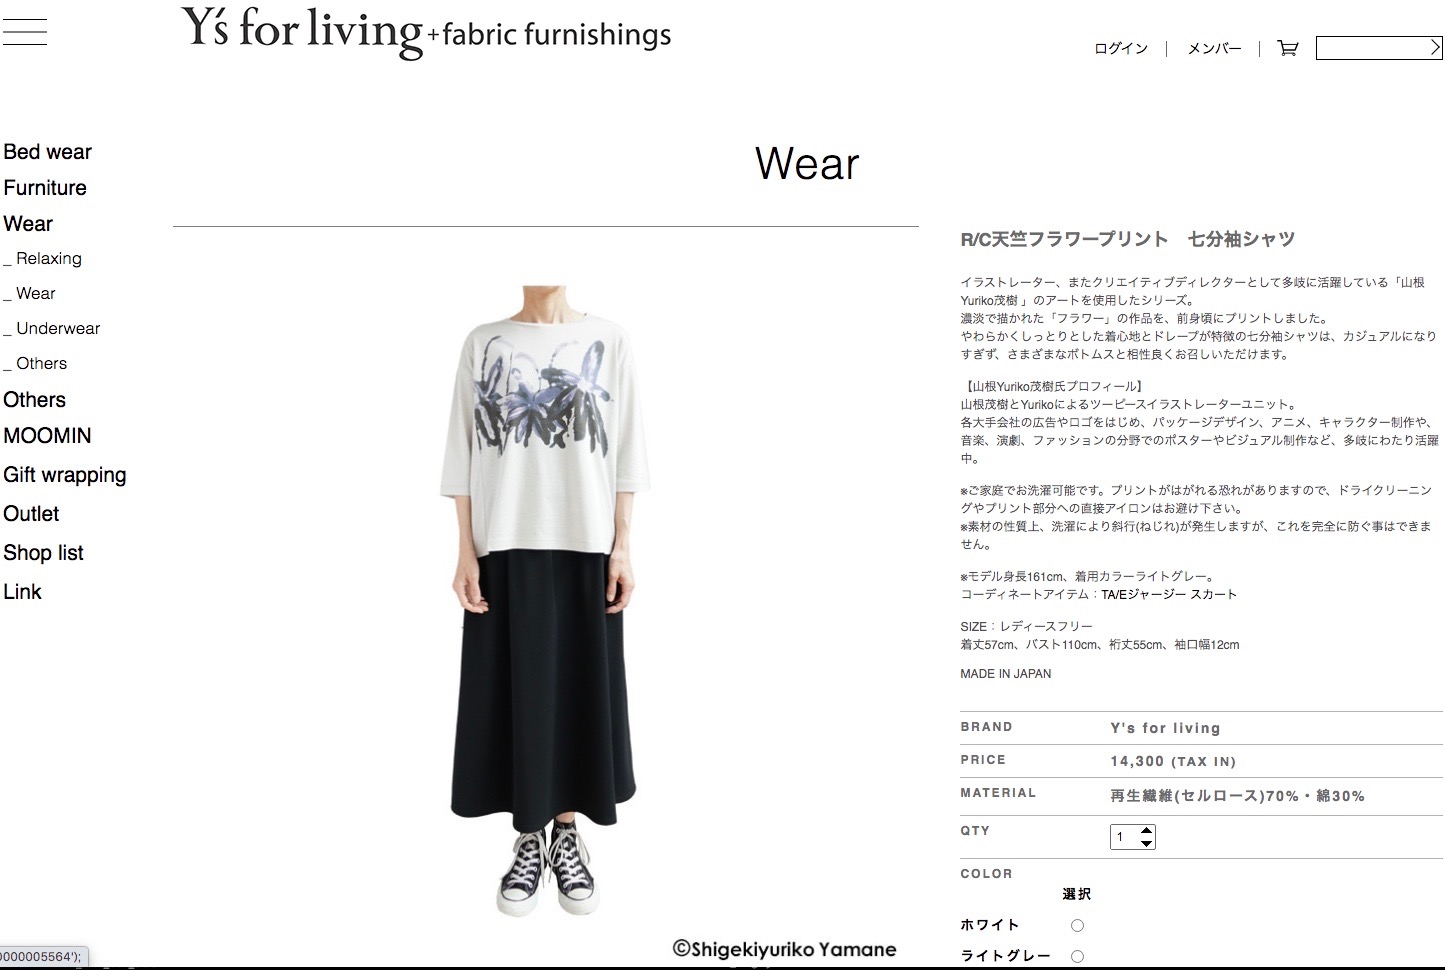Decrease quantity with the down stepper arrow
Image resolution: width=1445 pixels, height=970 pixels.
pos(1146,843)
